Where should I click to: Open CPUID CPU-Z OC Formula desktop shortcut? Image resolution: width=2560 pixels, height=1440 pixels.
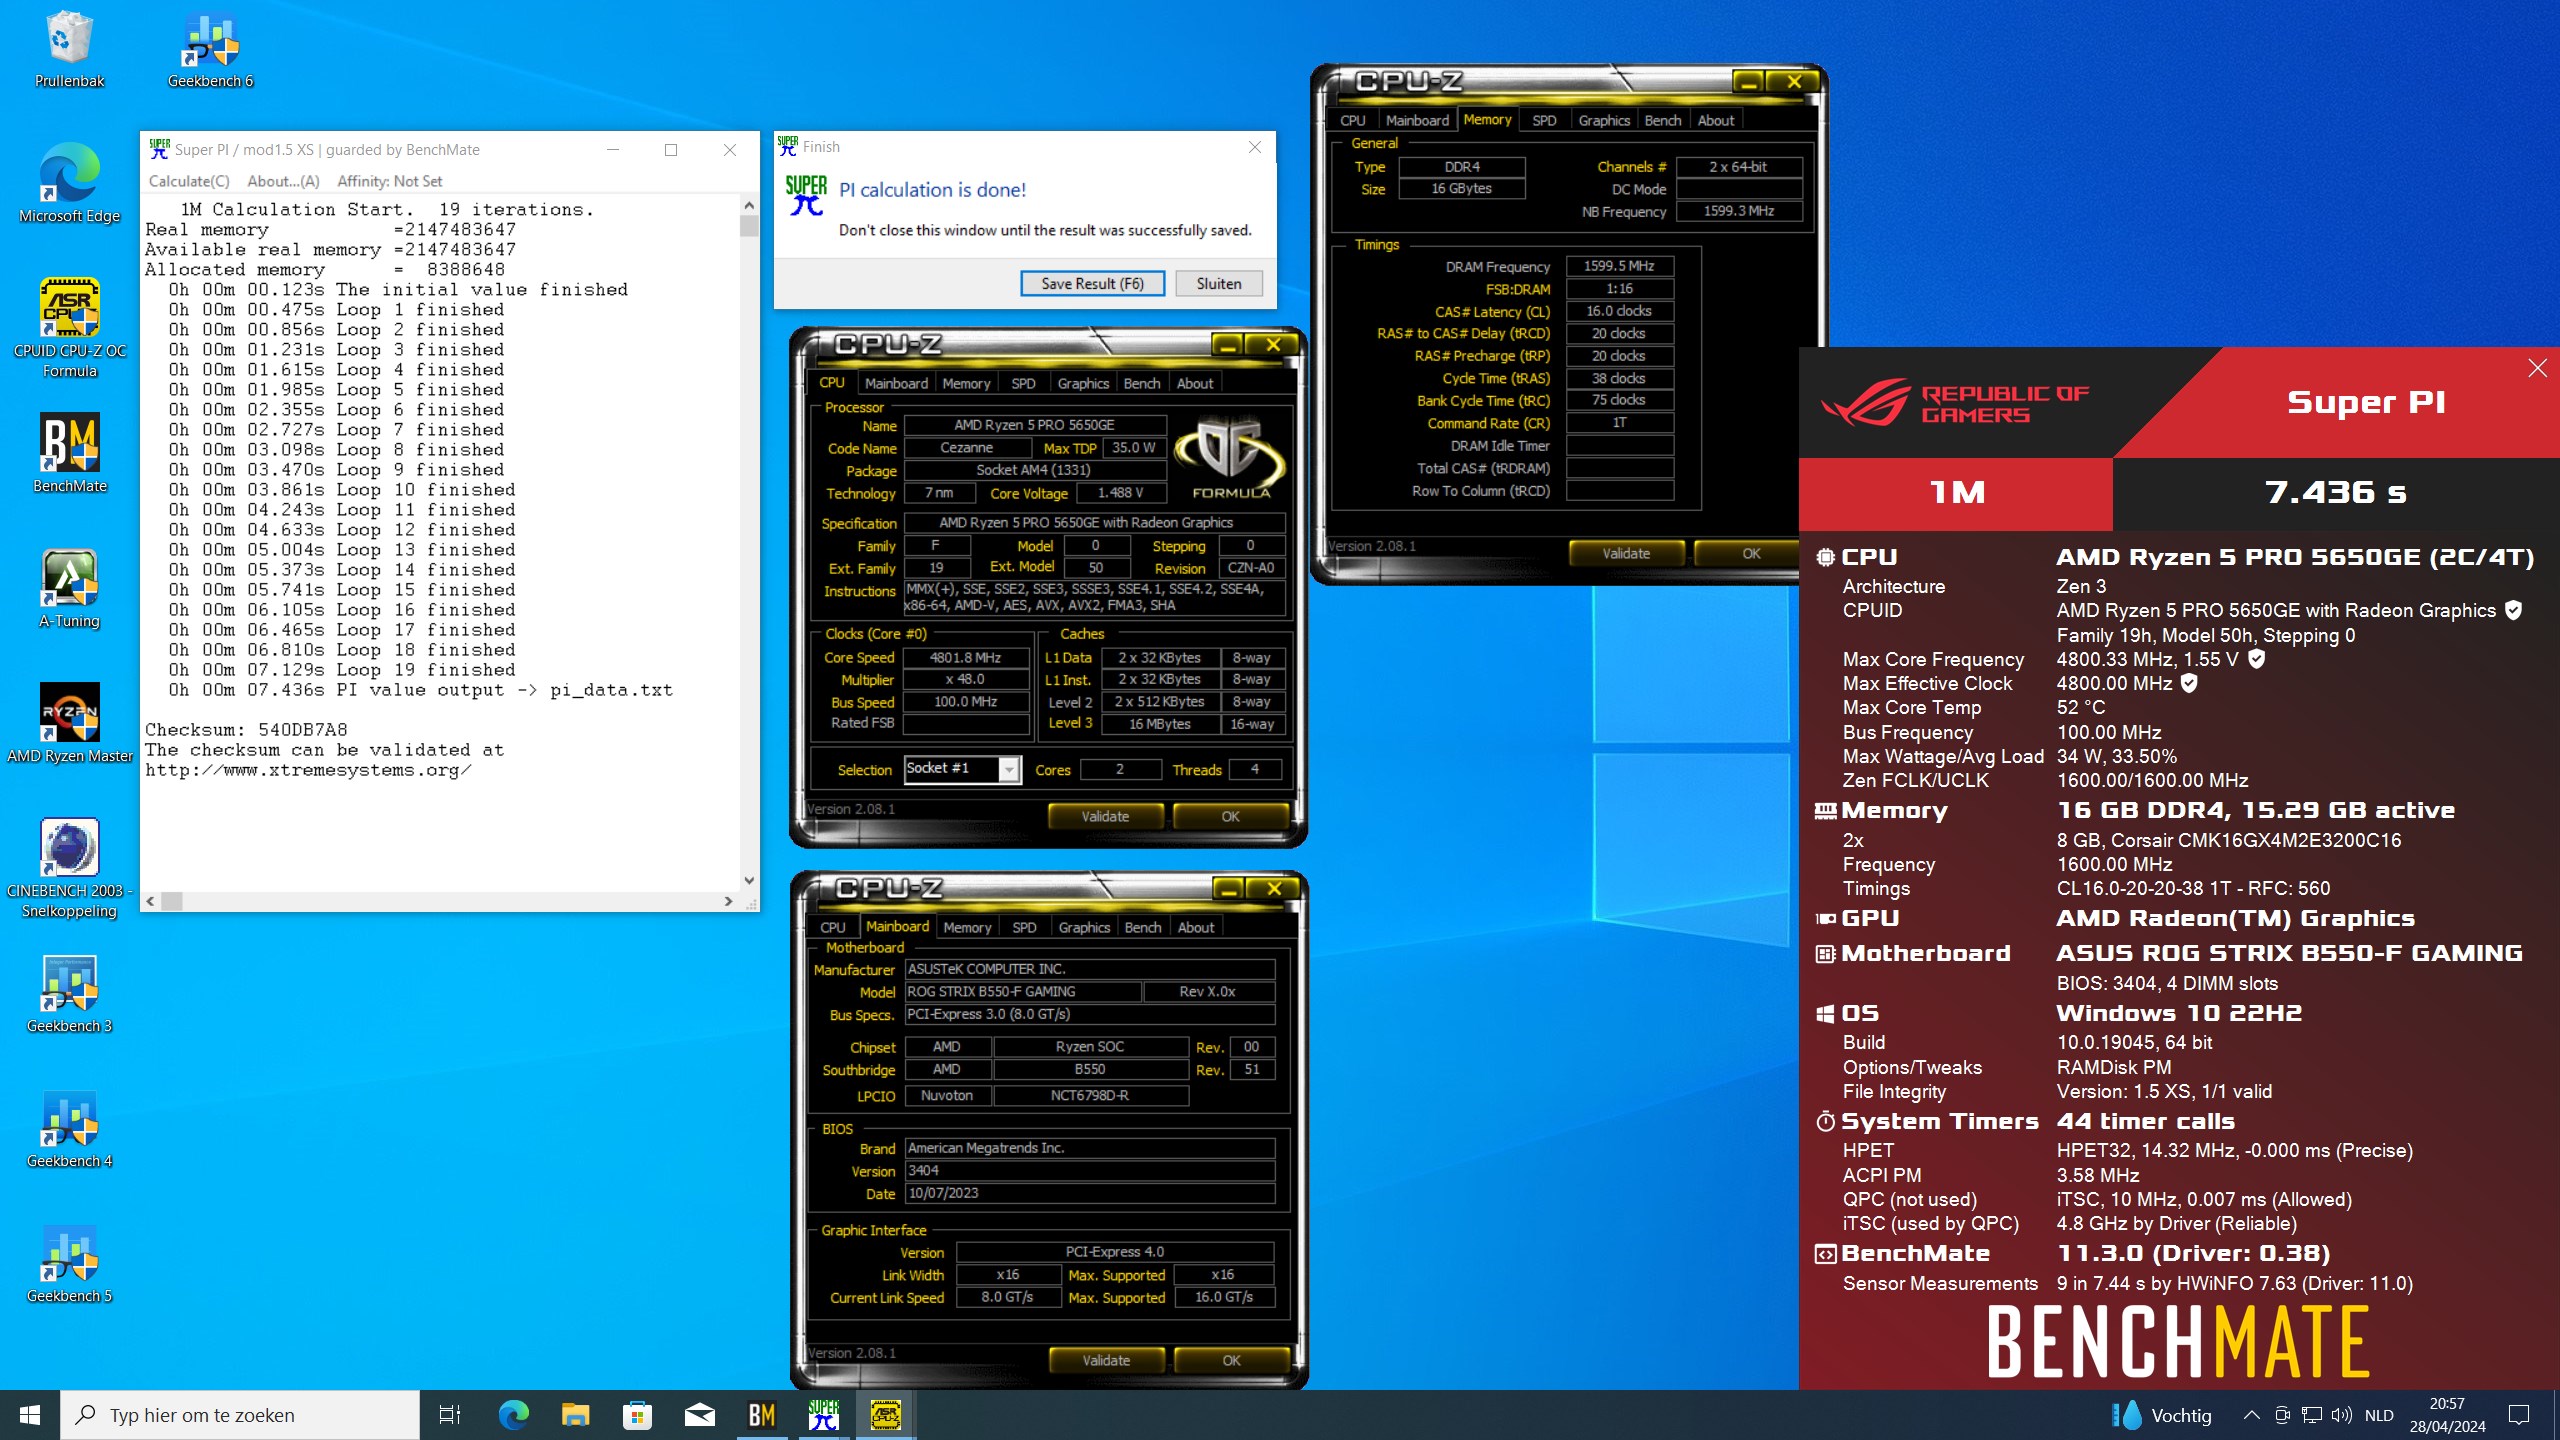(69, 328)
